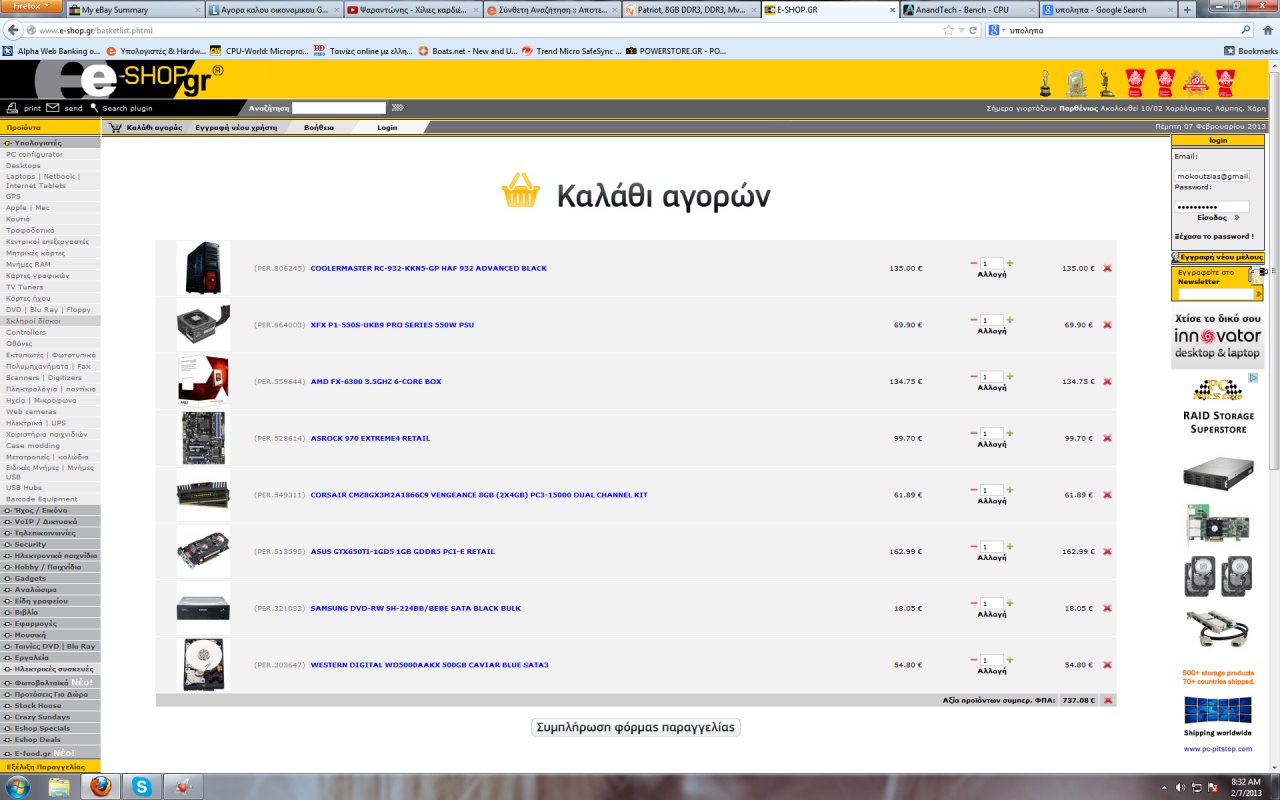The image size is (1280, 800).
Task: Switch to My eBay Summary tab
Action: (134, 10)
